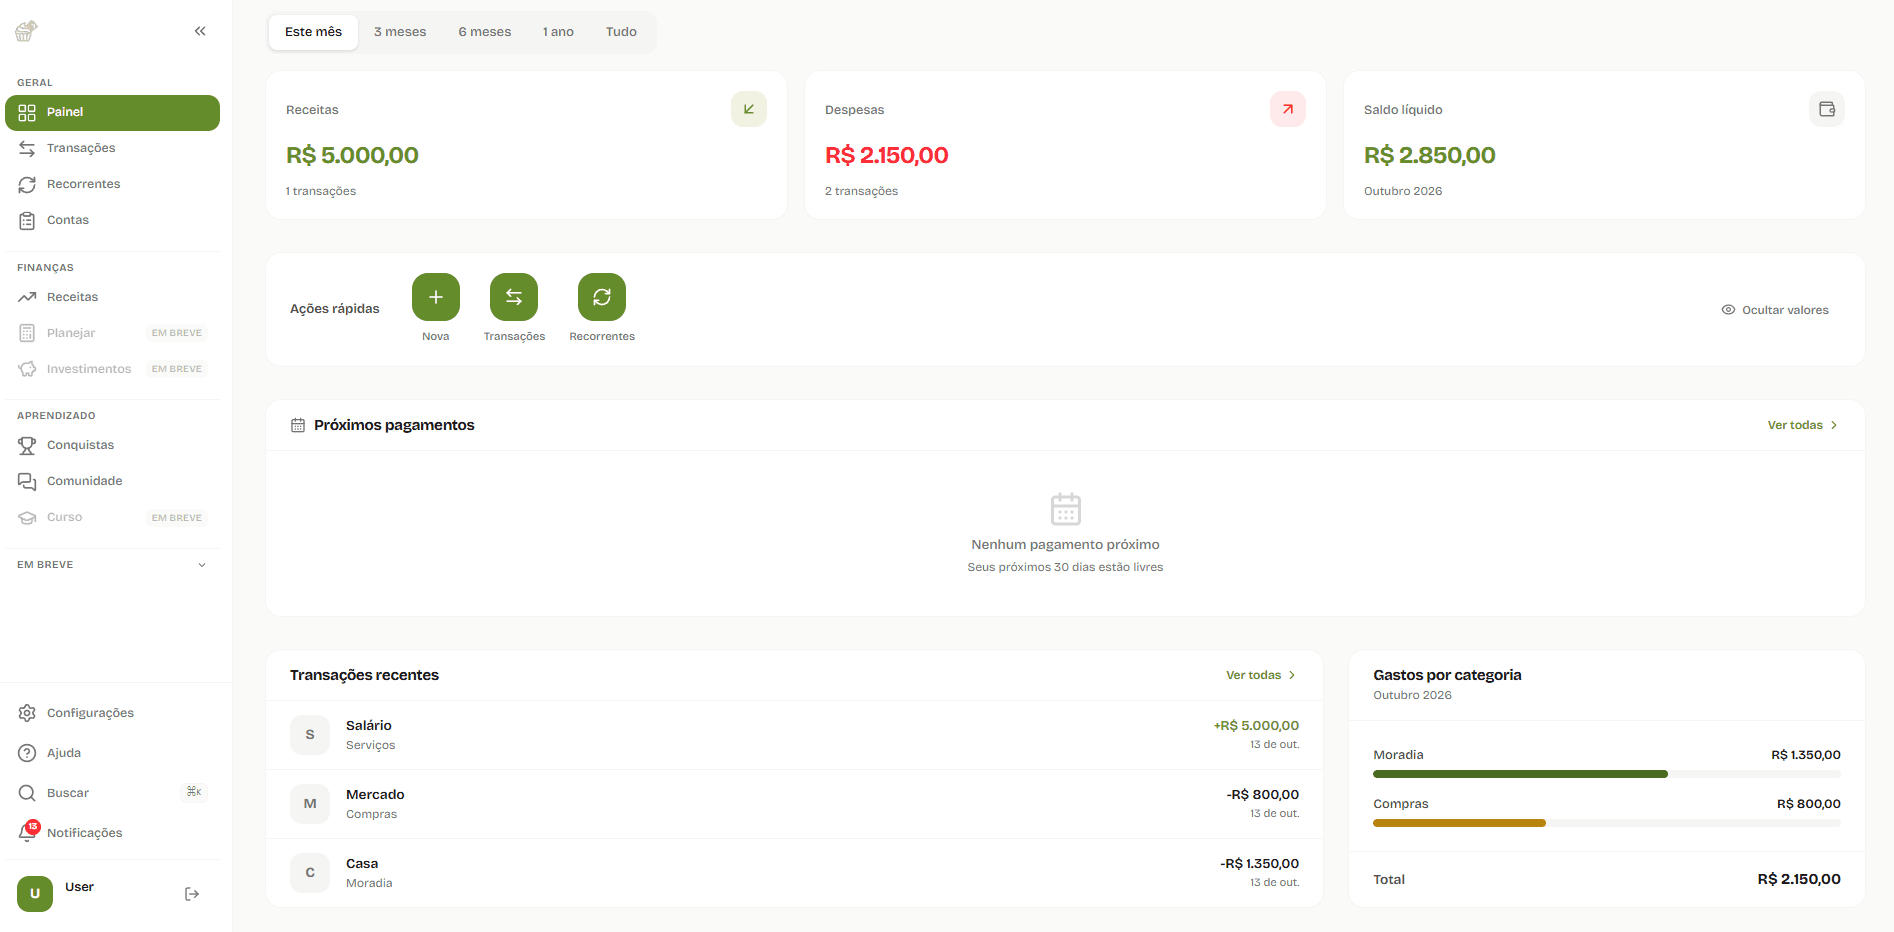The width and height of the screenshot is (1894, 932).
Task: Switch to 6 meses period tab
Action: [x=485, y=32]
